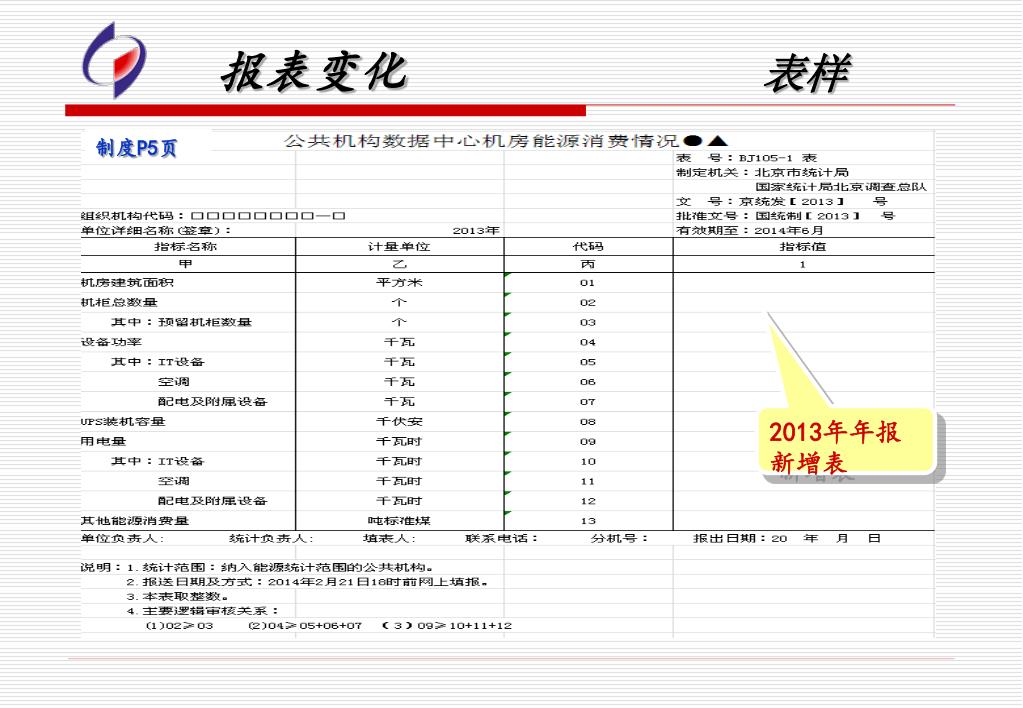Click the 乙 sub-header cell

[399, 264]
